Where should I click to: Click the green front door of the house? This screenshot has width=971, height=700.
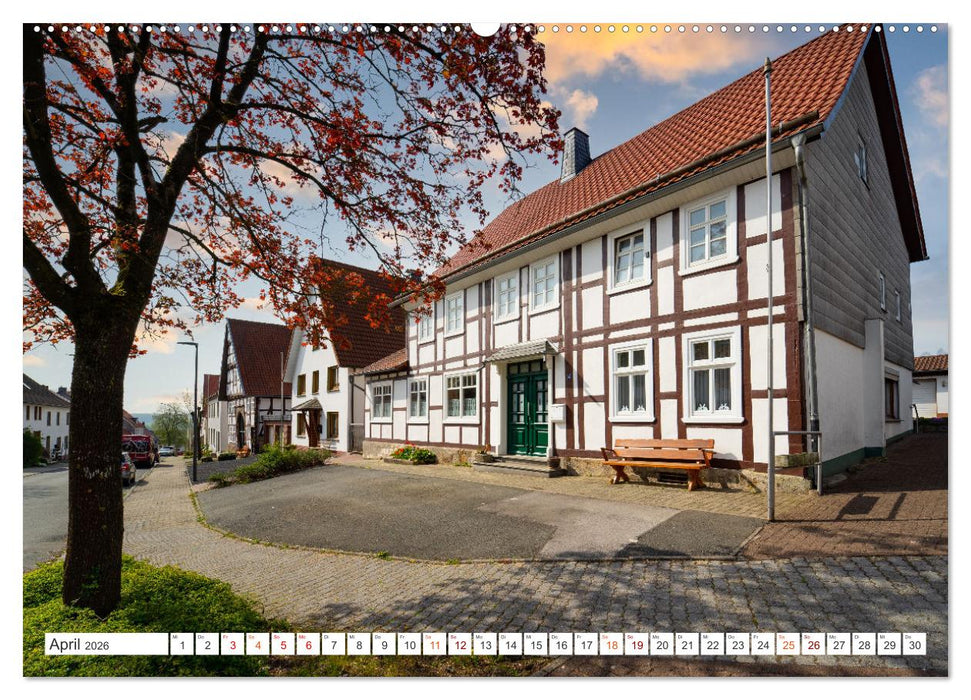click(x=527, y=409)
